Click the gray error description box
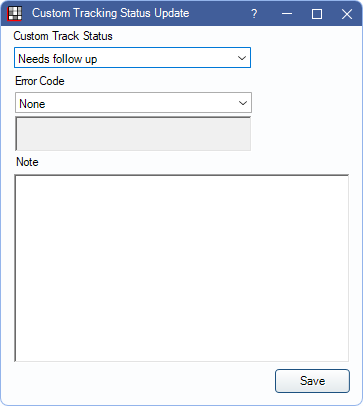 (133, 134)
